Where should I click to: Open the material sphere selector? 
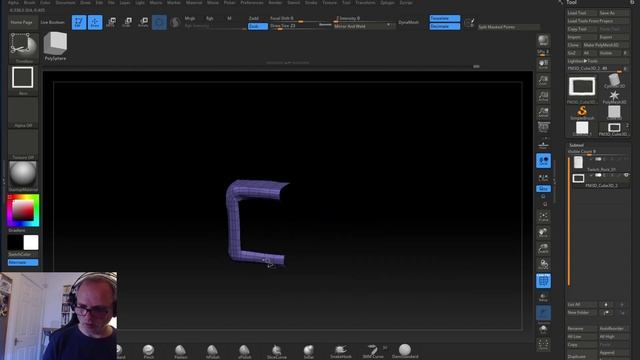23,176
